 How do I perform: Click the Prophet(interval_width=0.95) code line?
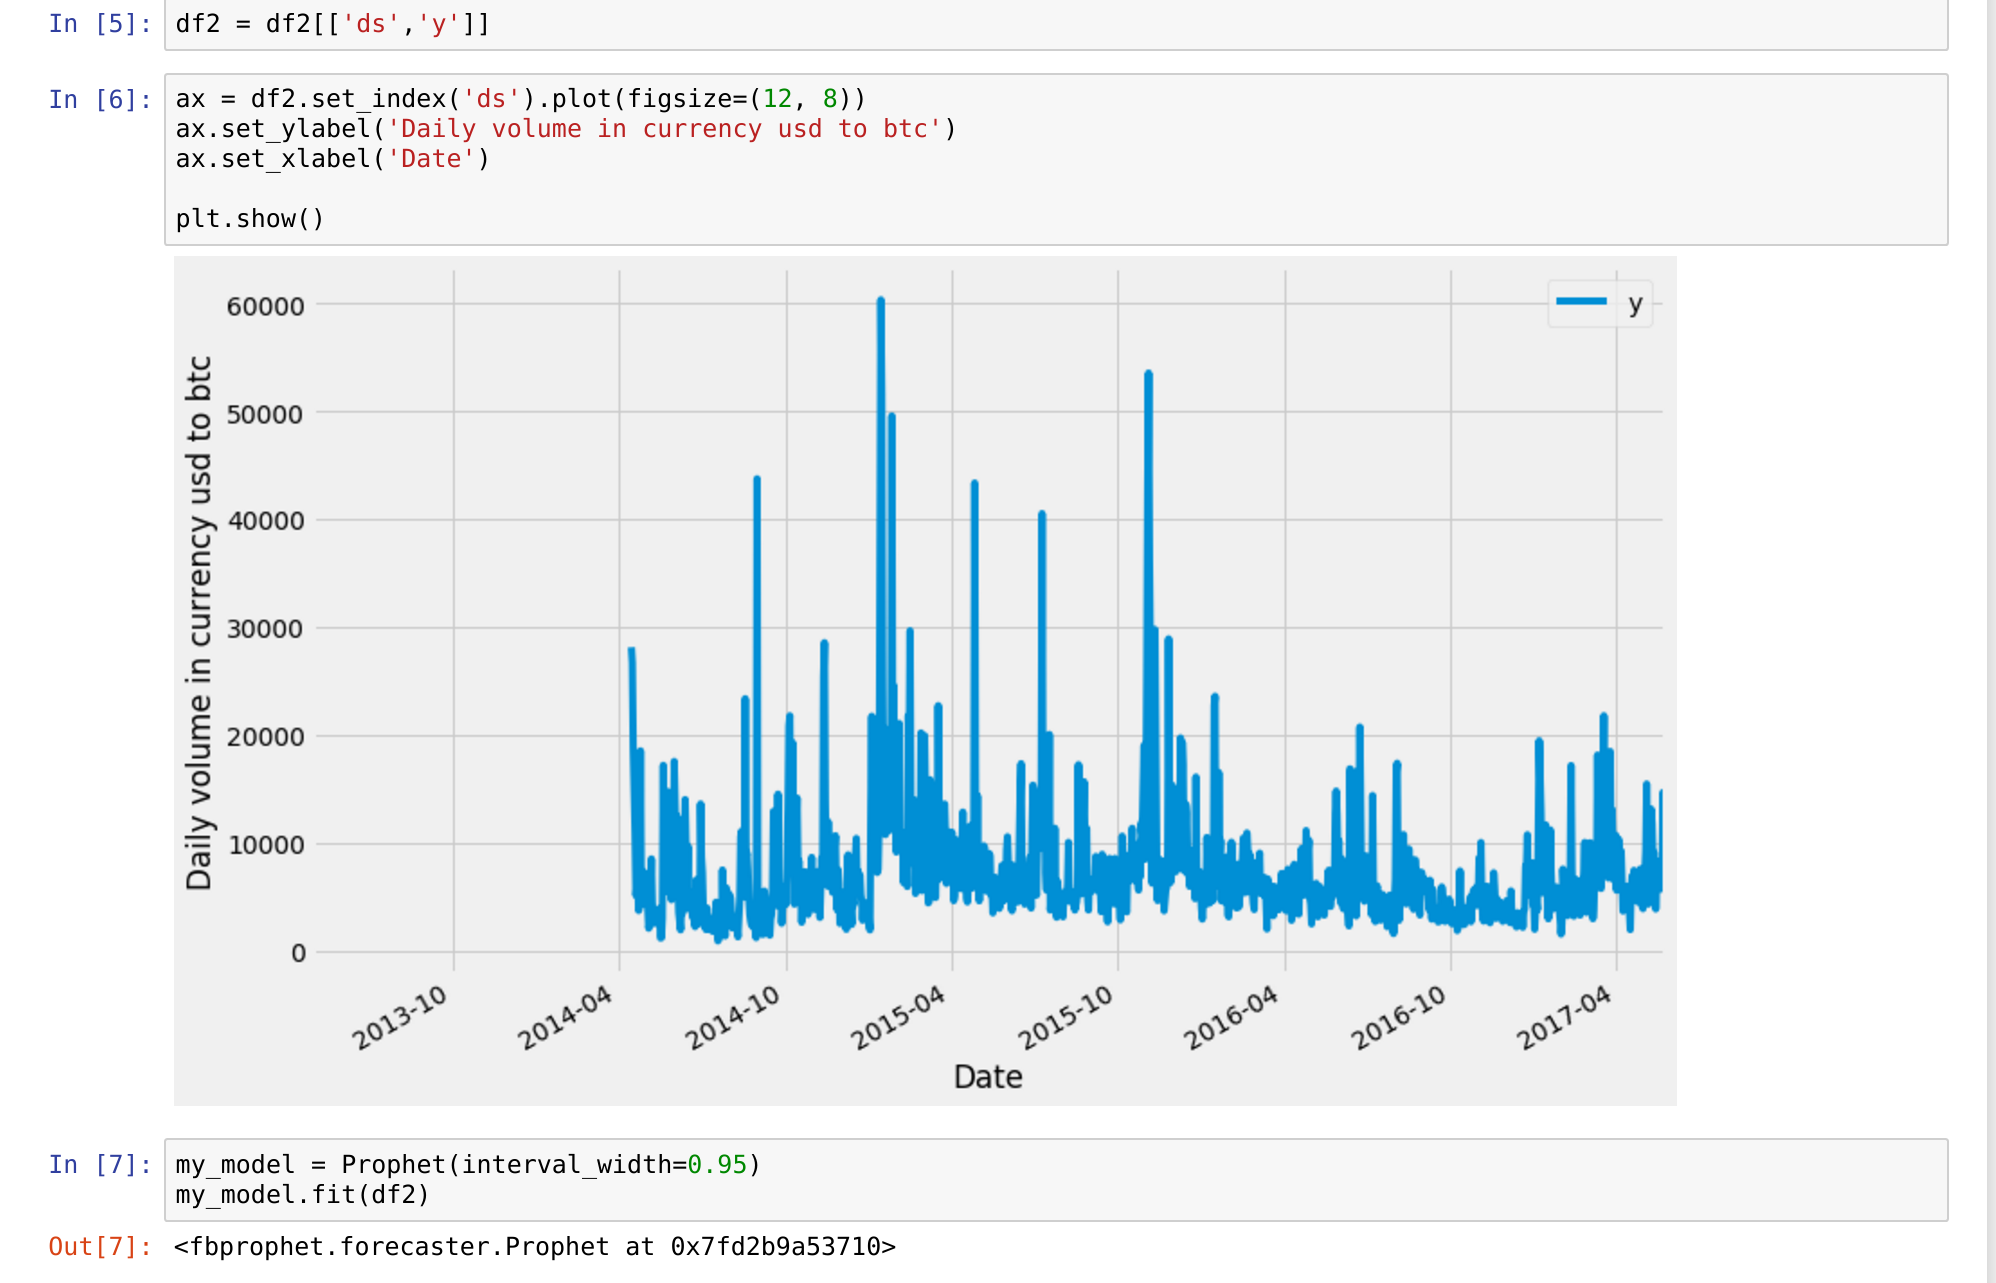[x=467, y=1165]
